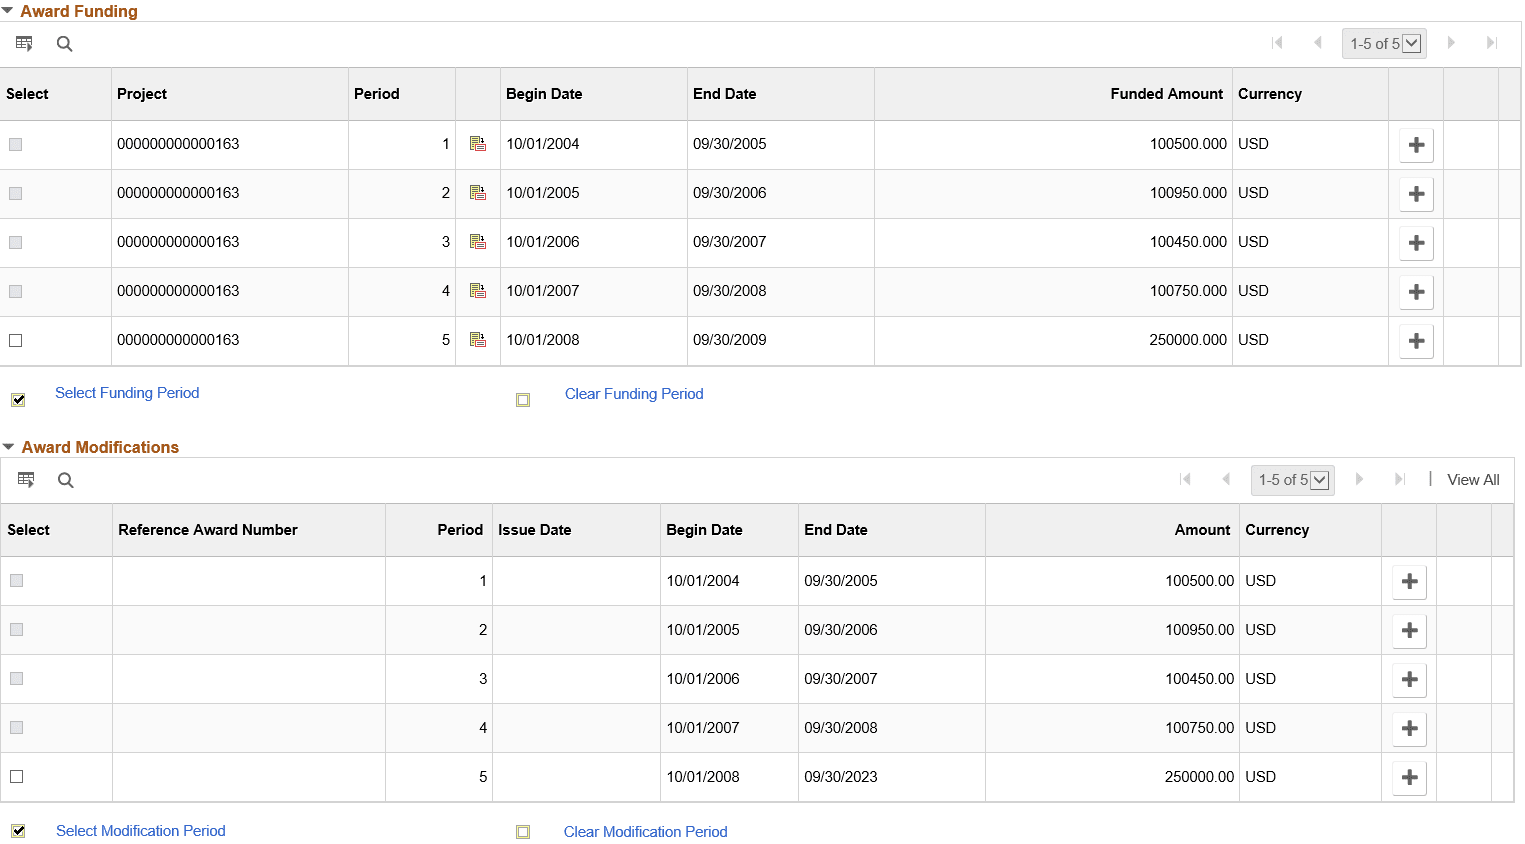Click the search icon in the Award Funding toolbar

click(x=64, y=43)
